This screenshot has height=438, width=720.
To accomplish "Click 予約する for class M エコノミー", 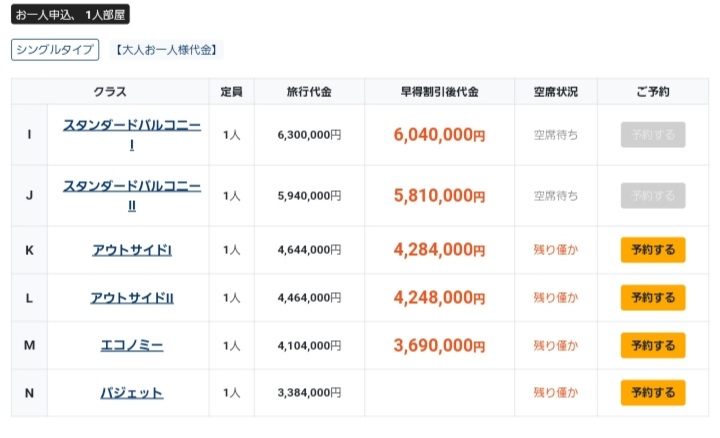I will pyautogui.click(x=653, y=345).
